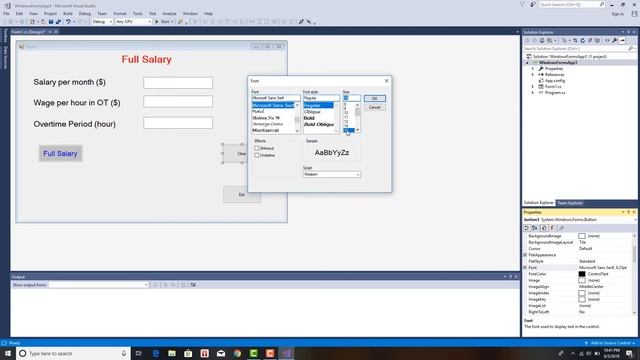Click the Events lightning bolt icon

552,228
